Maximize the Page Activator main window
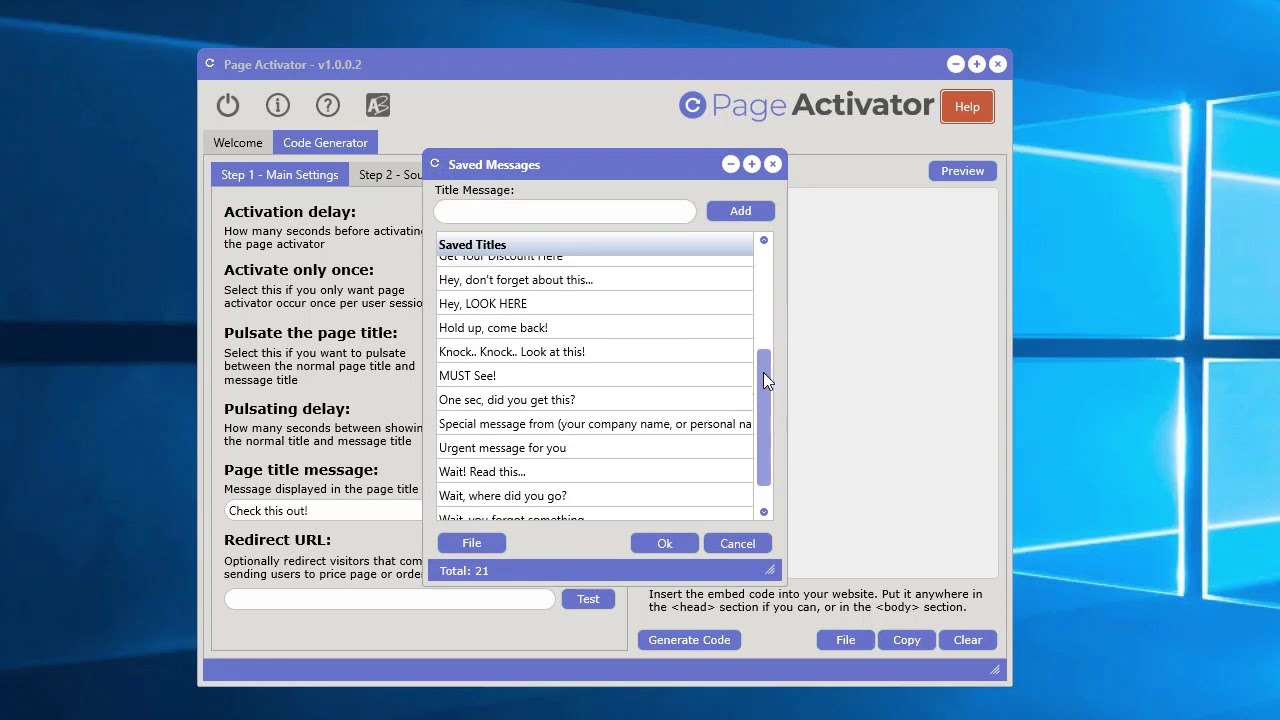The height and width of the screenshot is (720, 1280). (977, 65)
